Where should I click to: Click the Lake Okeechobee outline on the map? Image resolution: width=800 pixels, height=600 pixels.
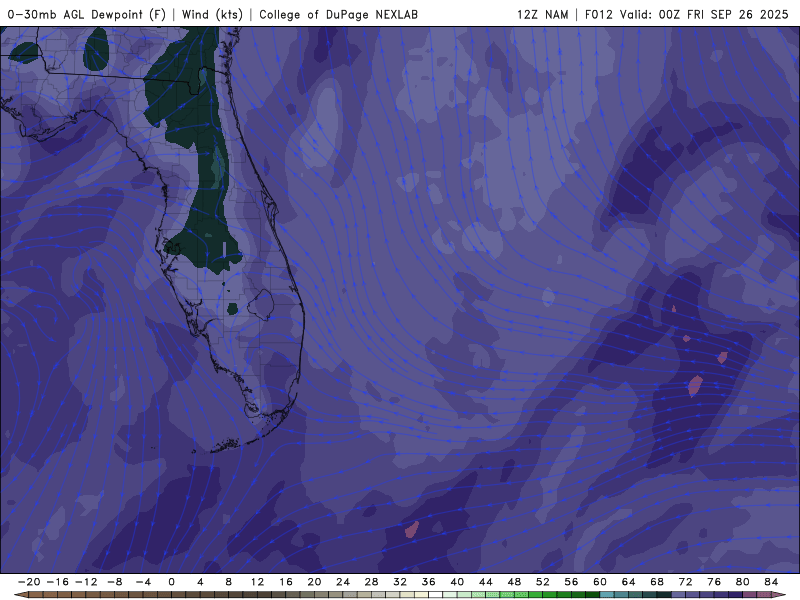coord(261,305)
